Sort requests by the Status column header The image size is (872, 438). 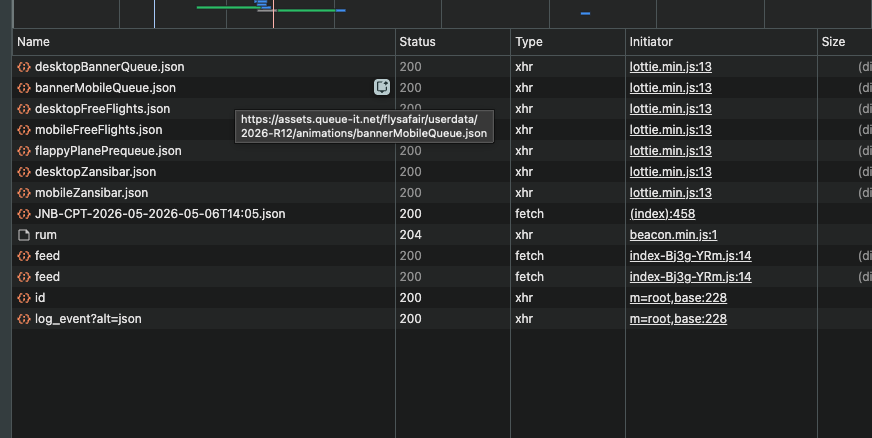[453, 42]
